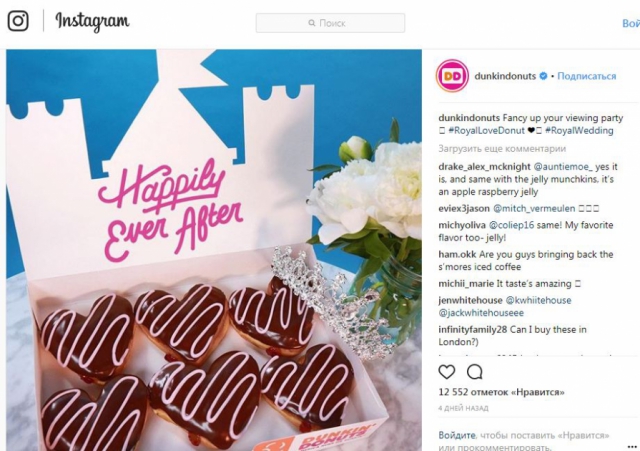This screenshot has width=640, height=451.
Task: Open the @mitch_vermeulen mention link
Action: tap(534, 209)
